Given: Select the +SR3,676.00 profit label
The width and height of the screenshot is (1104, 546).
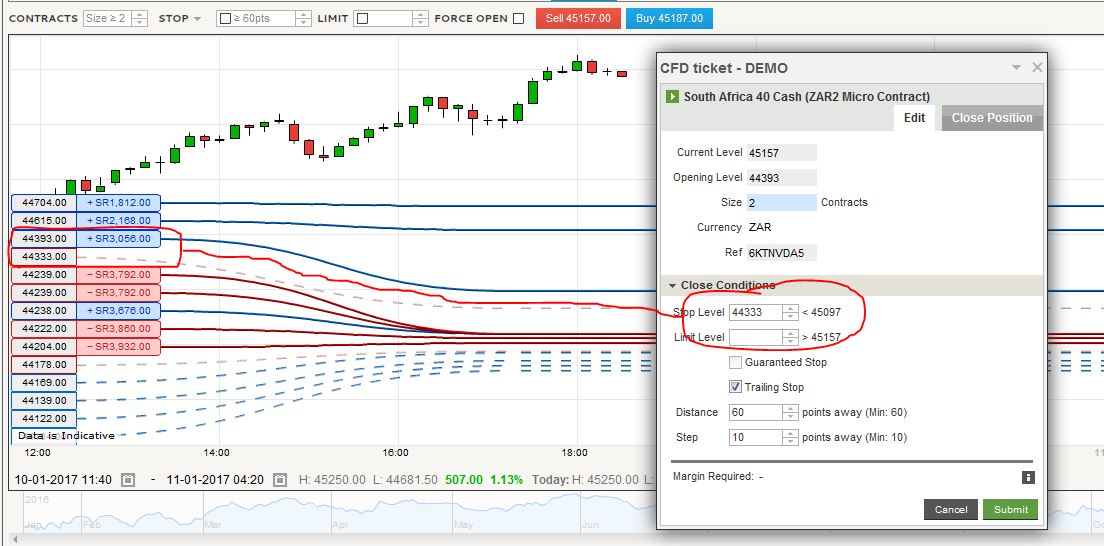Looking at the screenshot, I should pyautogui.click(x=118, y=311).
